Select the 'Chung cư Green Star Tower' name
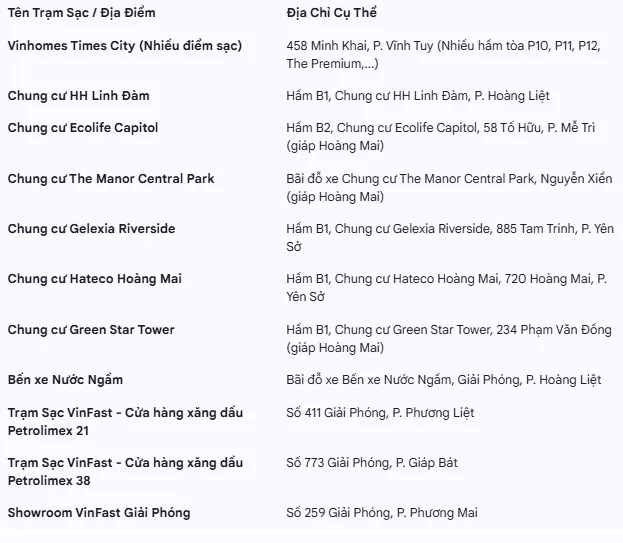The image size is (623, 543). [x=90, y=330]
